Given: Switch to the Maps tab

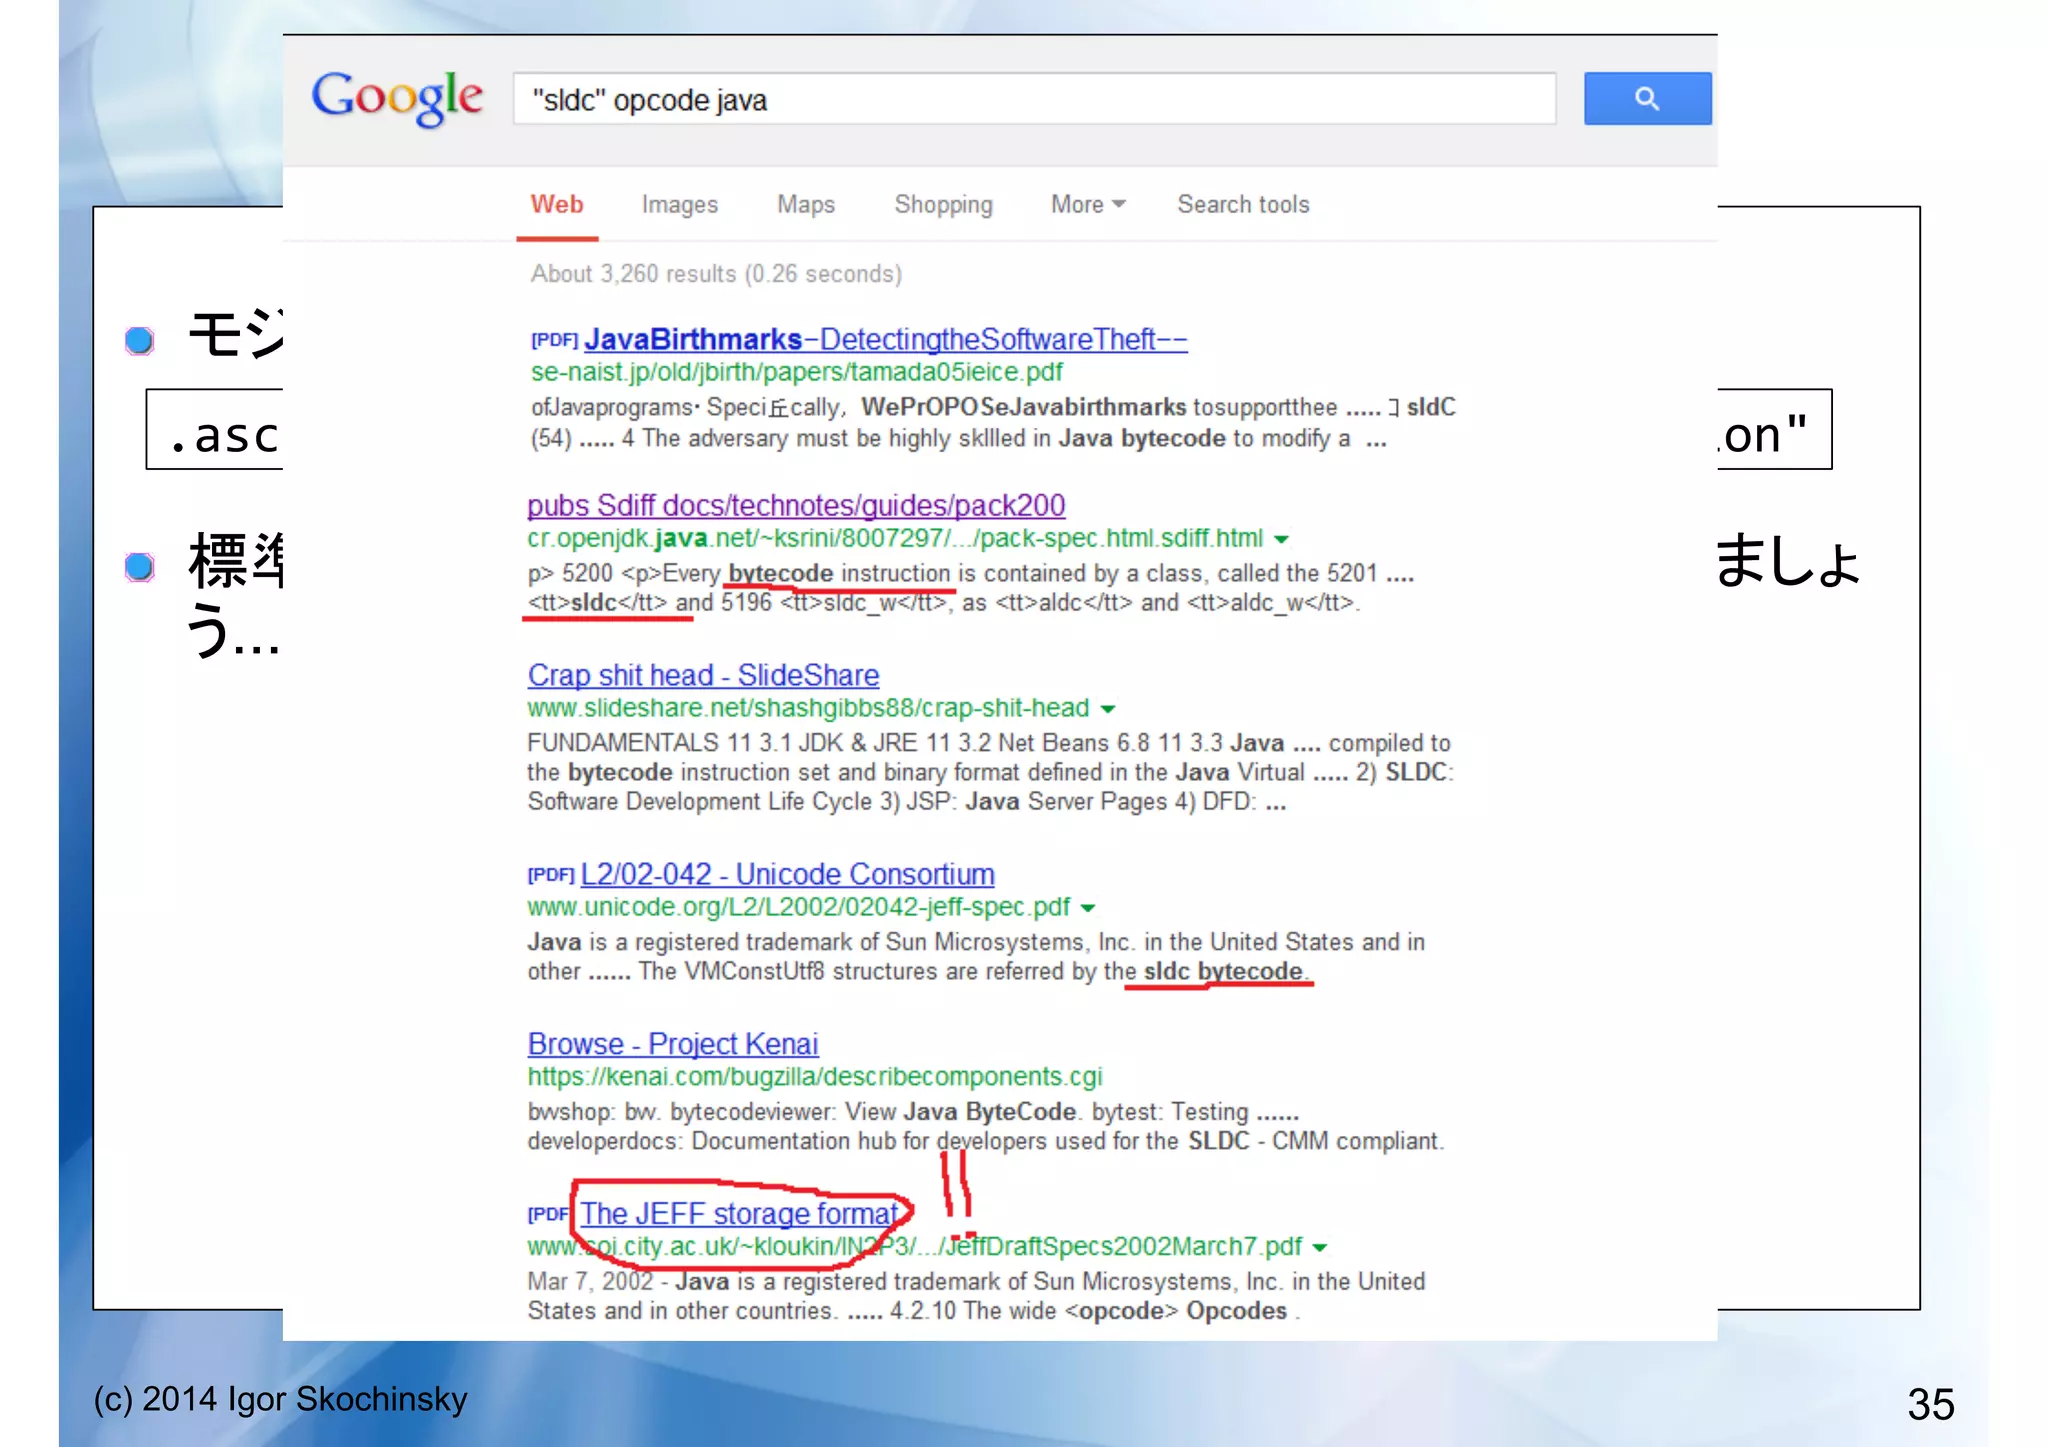Looking at the screenshot, I should pyautogui.click(x=805, y=204).
